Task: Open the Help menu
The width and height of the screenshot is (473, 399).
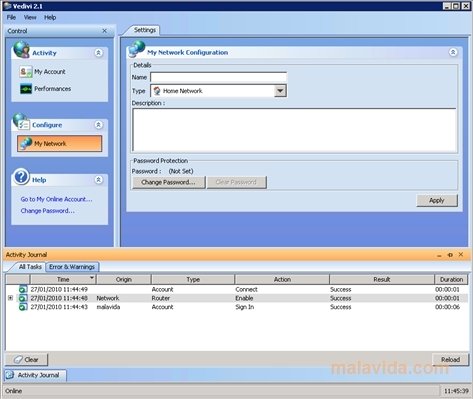Action: (x=50, y=17)
